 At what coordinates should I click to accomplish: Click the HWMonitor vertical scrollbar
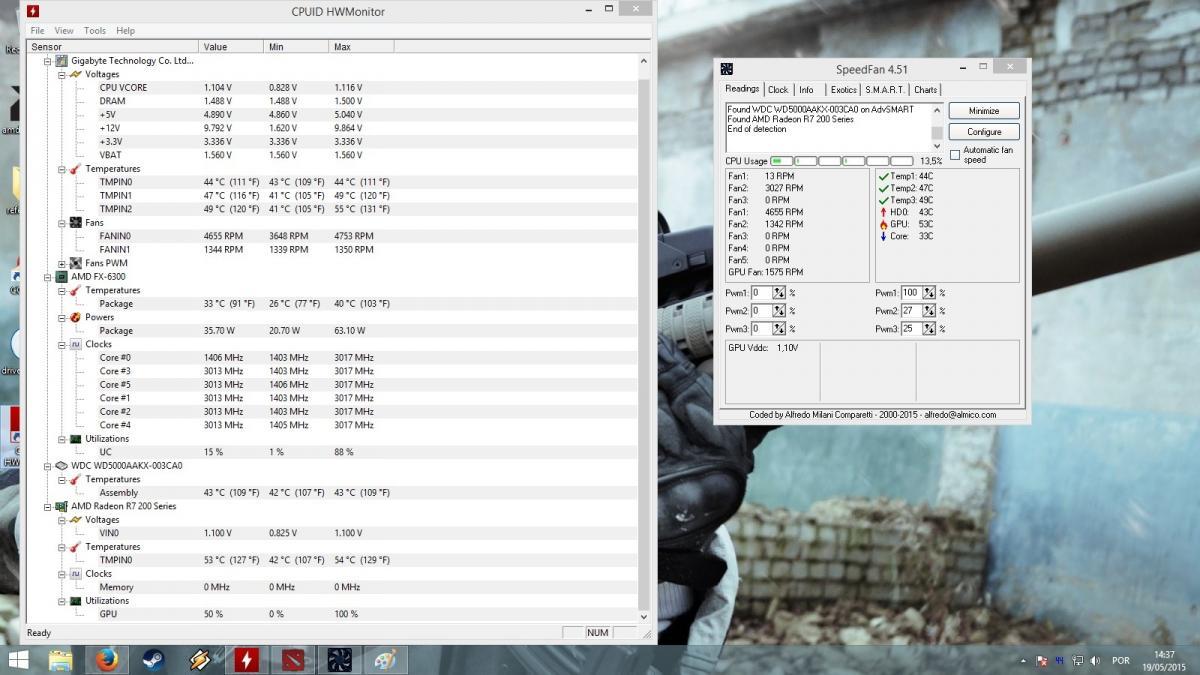pyautogui.click(x=644, y=338)
